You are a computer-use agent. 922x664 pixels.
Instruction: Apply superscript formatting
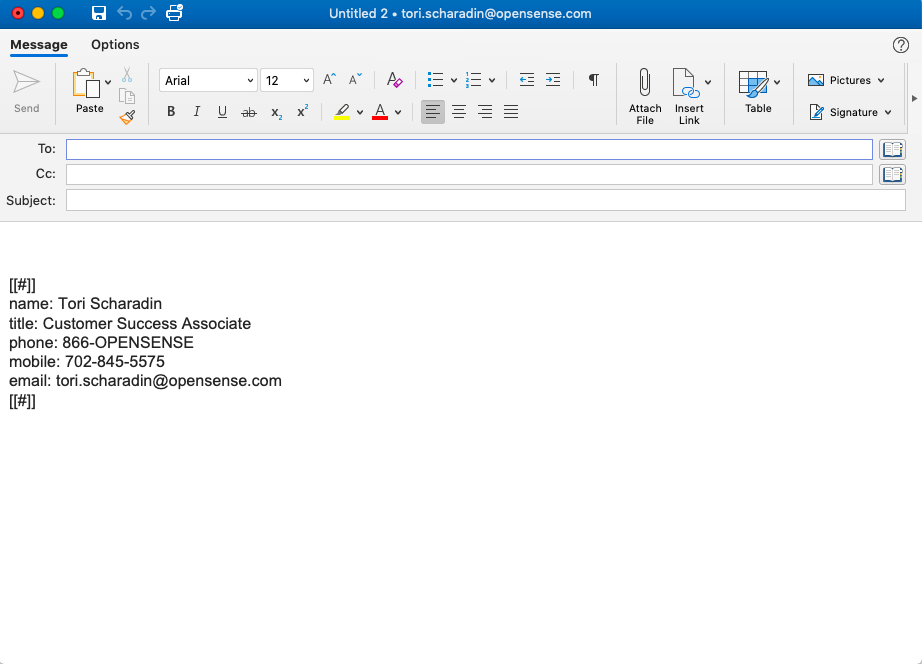tap(302, 111)
